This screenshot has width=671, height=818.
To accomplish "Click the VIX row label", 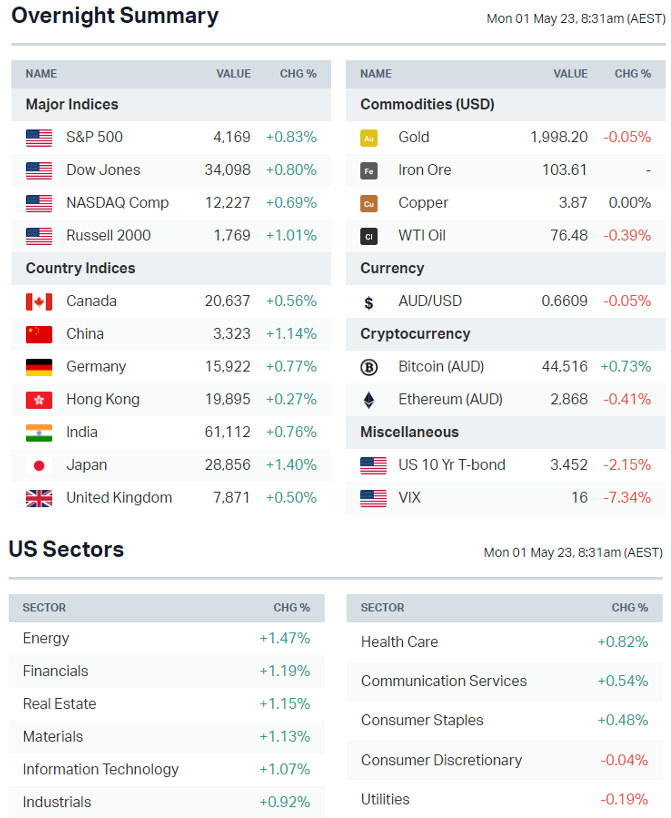I will (x=409, y=498).
